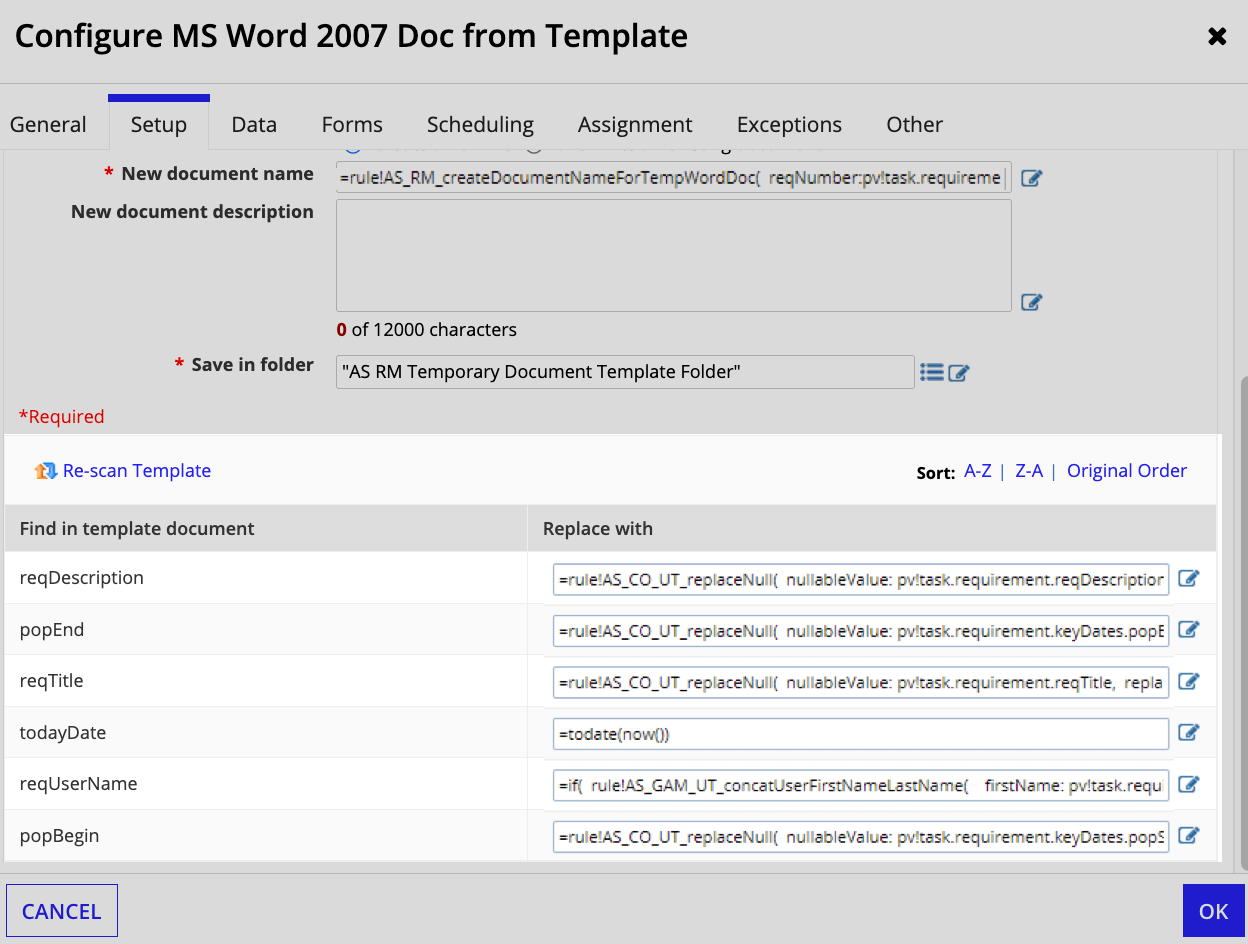Click the reqUserName replace-with field

click(861, 785)
